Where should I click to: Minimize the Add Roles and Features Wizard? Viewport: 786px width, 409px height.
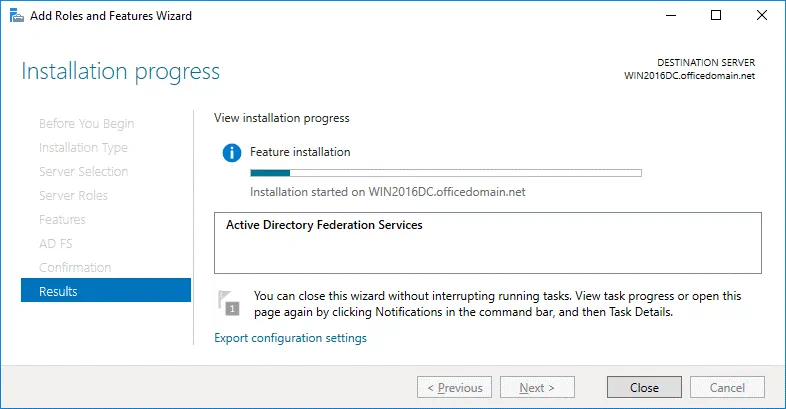669,16
